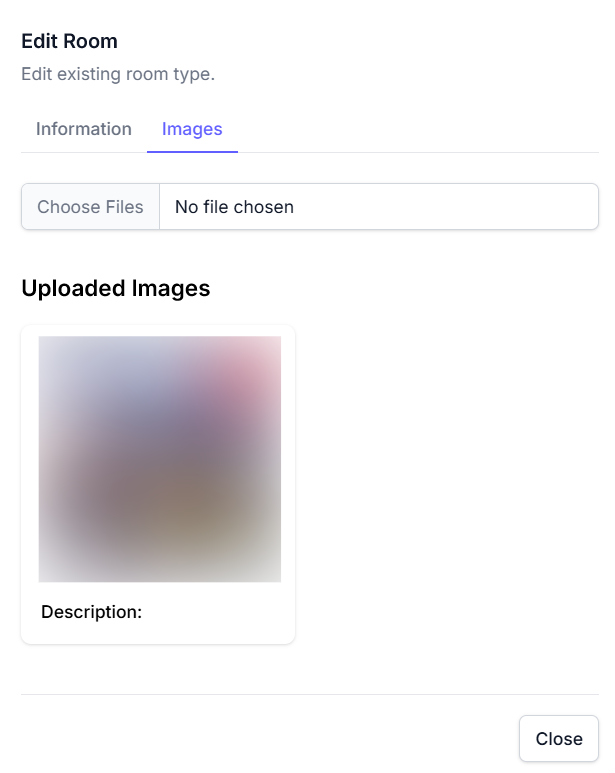Select the Images tab
The image size is (615, 773).
192,129
